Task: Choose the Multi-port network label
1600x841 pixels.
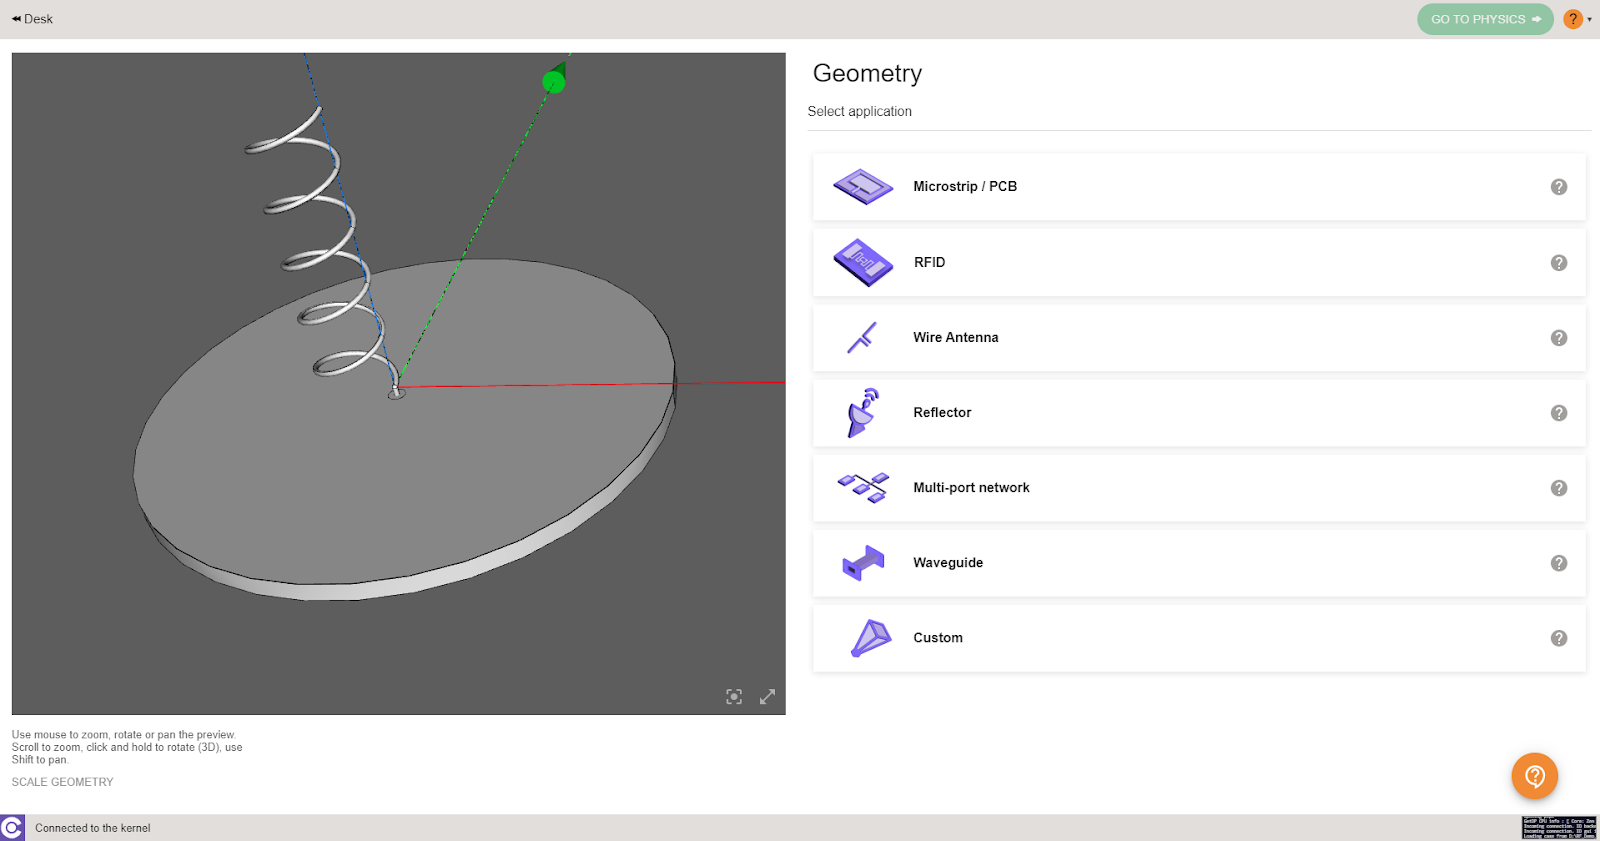Action: [x=971, y=488]
